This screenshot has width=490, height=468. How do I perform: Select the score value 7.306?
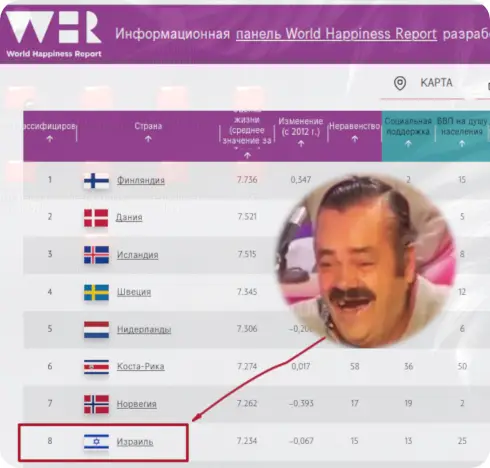[x=247, y=329]
